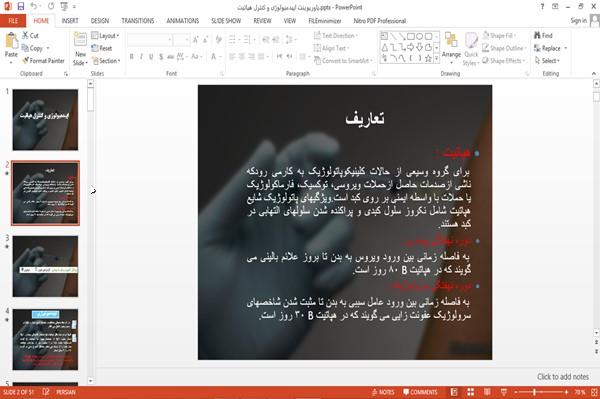Image resolution: width=600 pixels, height=399 pixels.
Task: Open the Select dropdown in Editing
Action: click(x=547, y=60)
